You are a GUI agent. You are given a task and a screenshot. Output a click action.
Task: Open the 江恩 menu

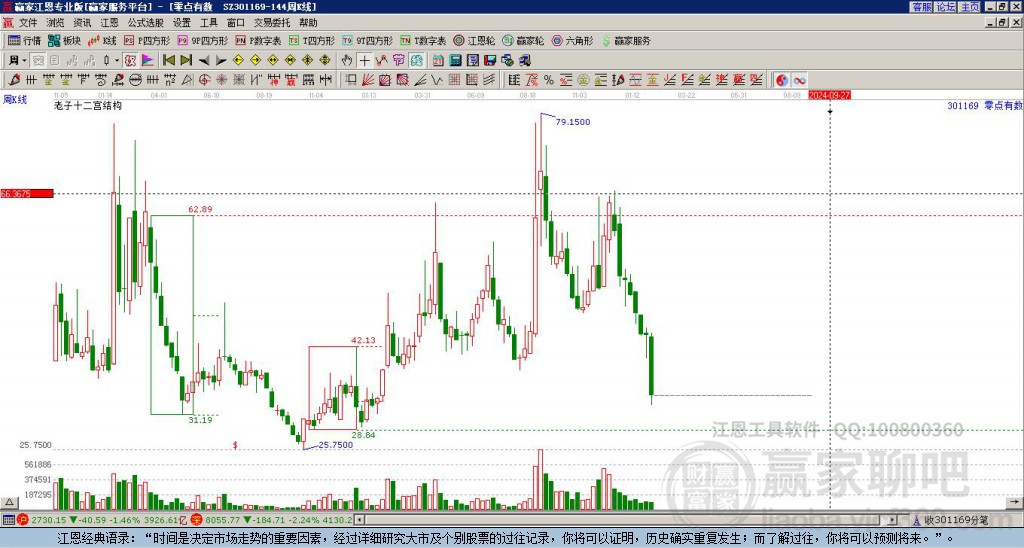point(109,23)
